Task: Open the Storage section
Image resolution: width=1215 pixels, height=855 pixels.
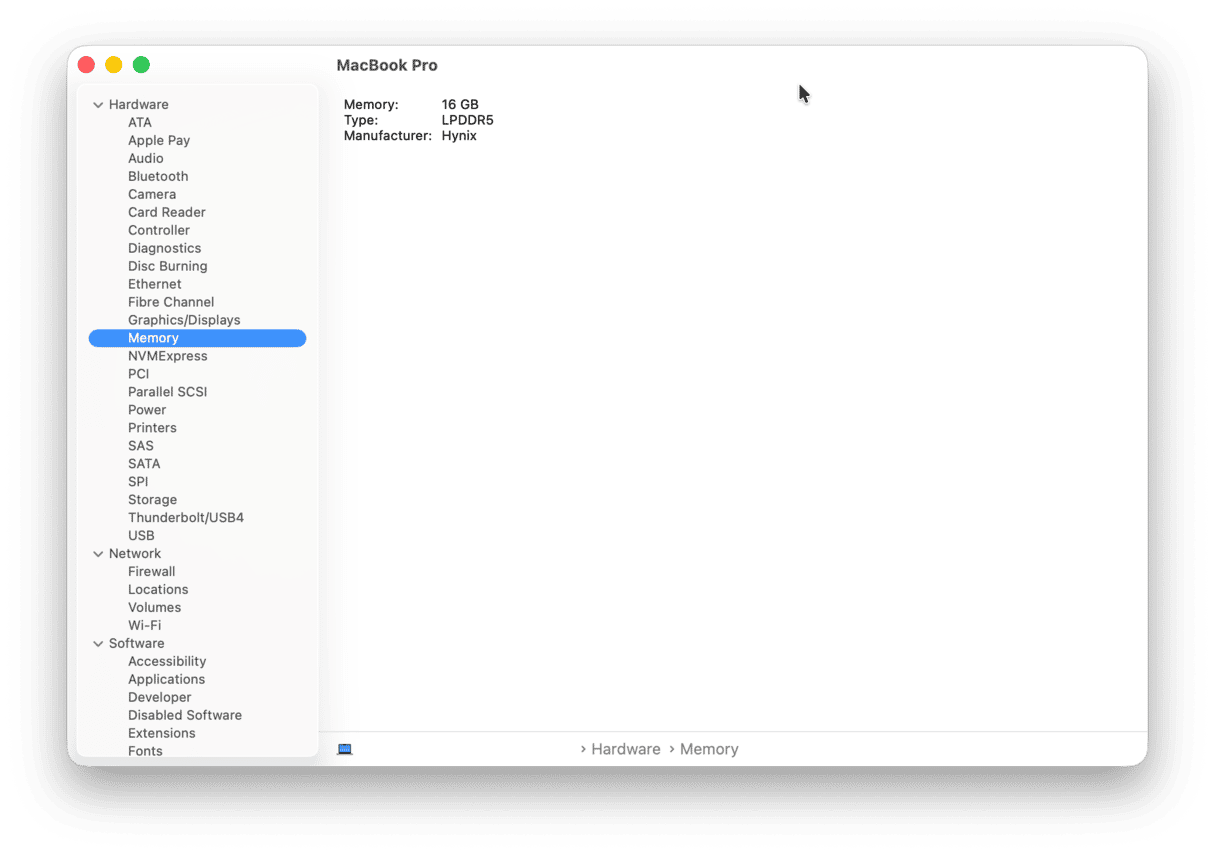Action: 152,500
